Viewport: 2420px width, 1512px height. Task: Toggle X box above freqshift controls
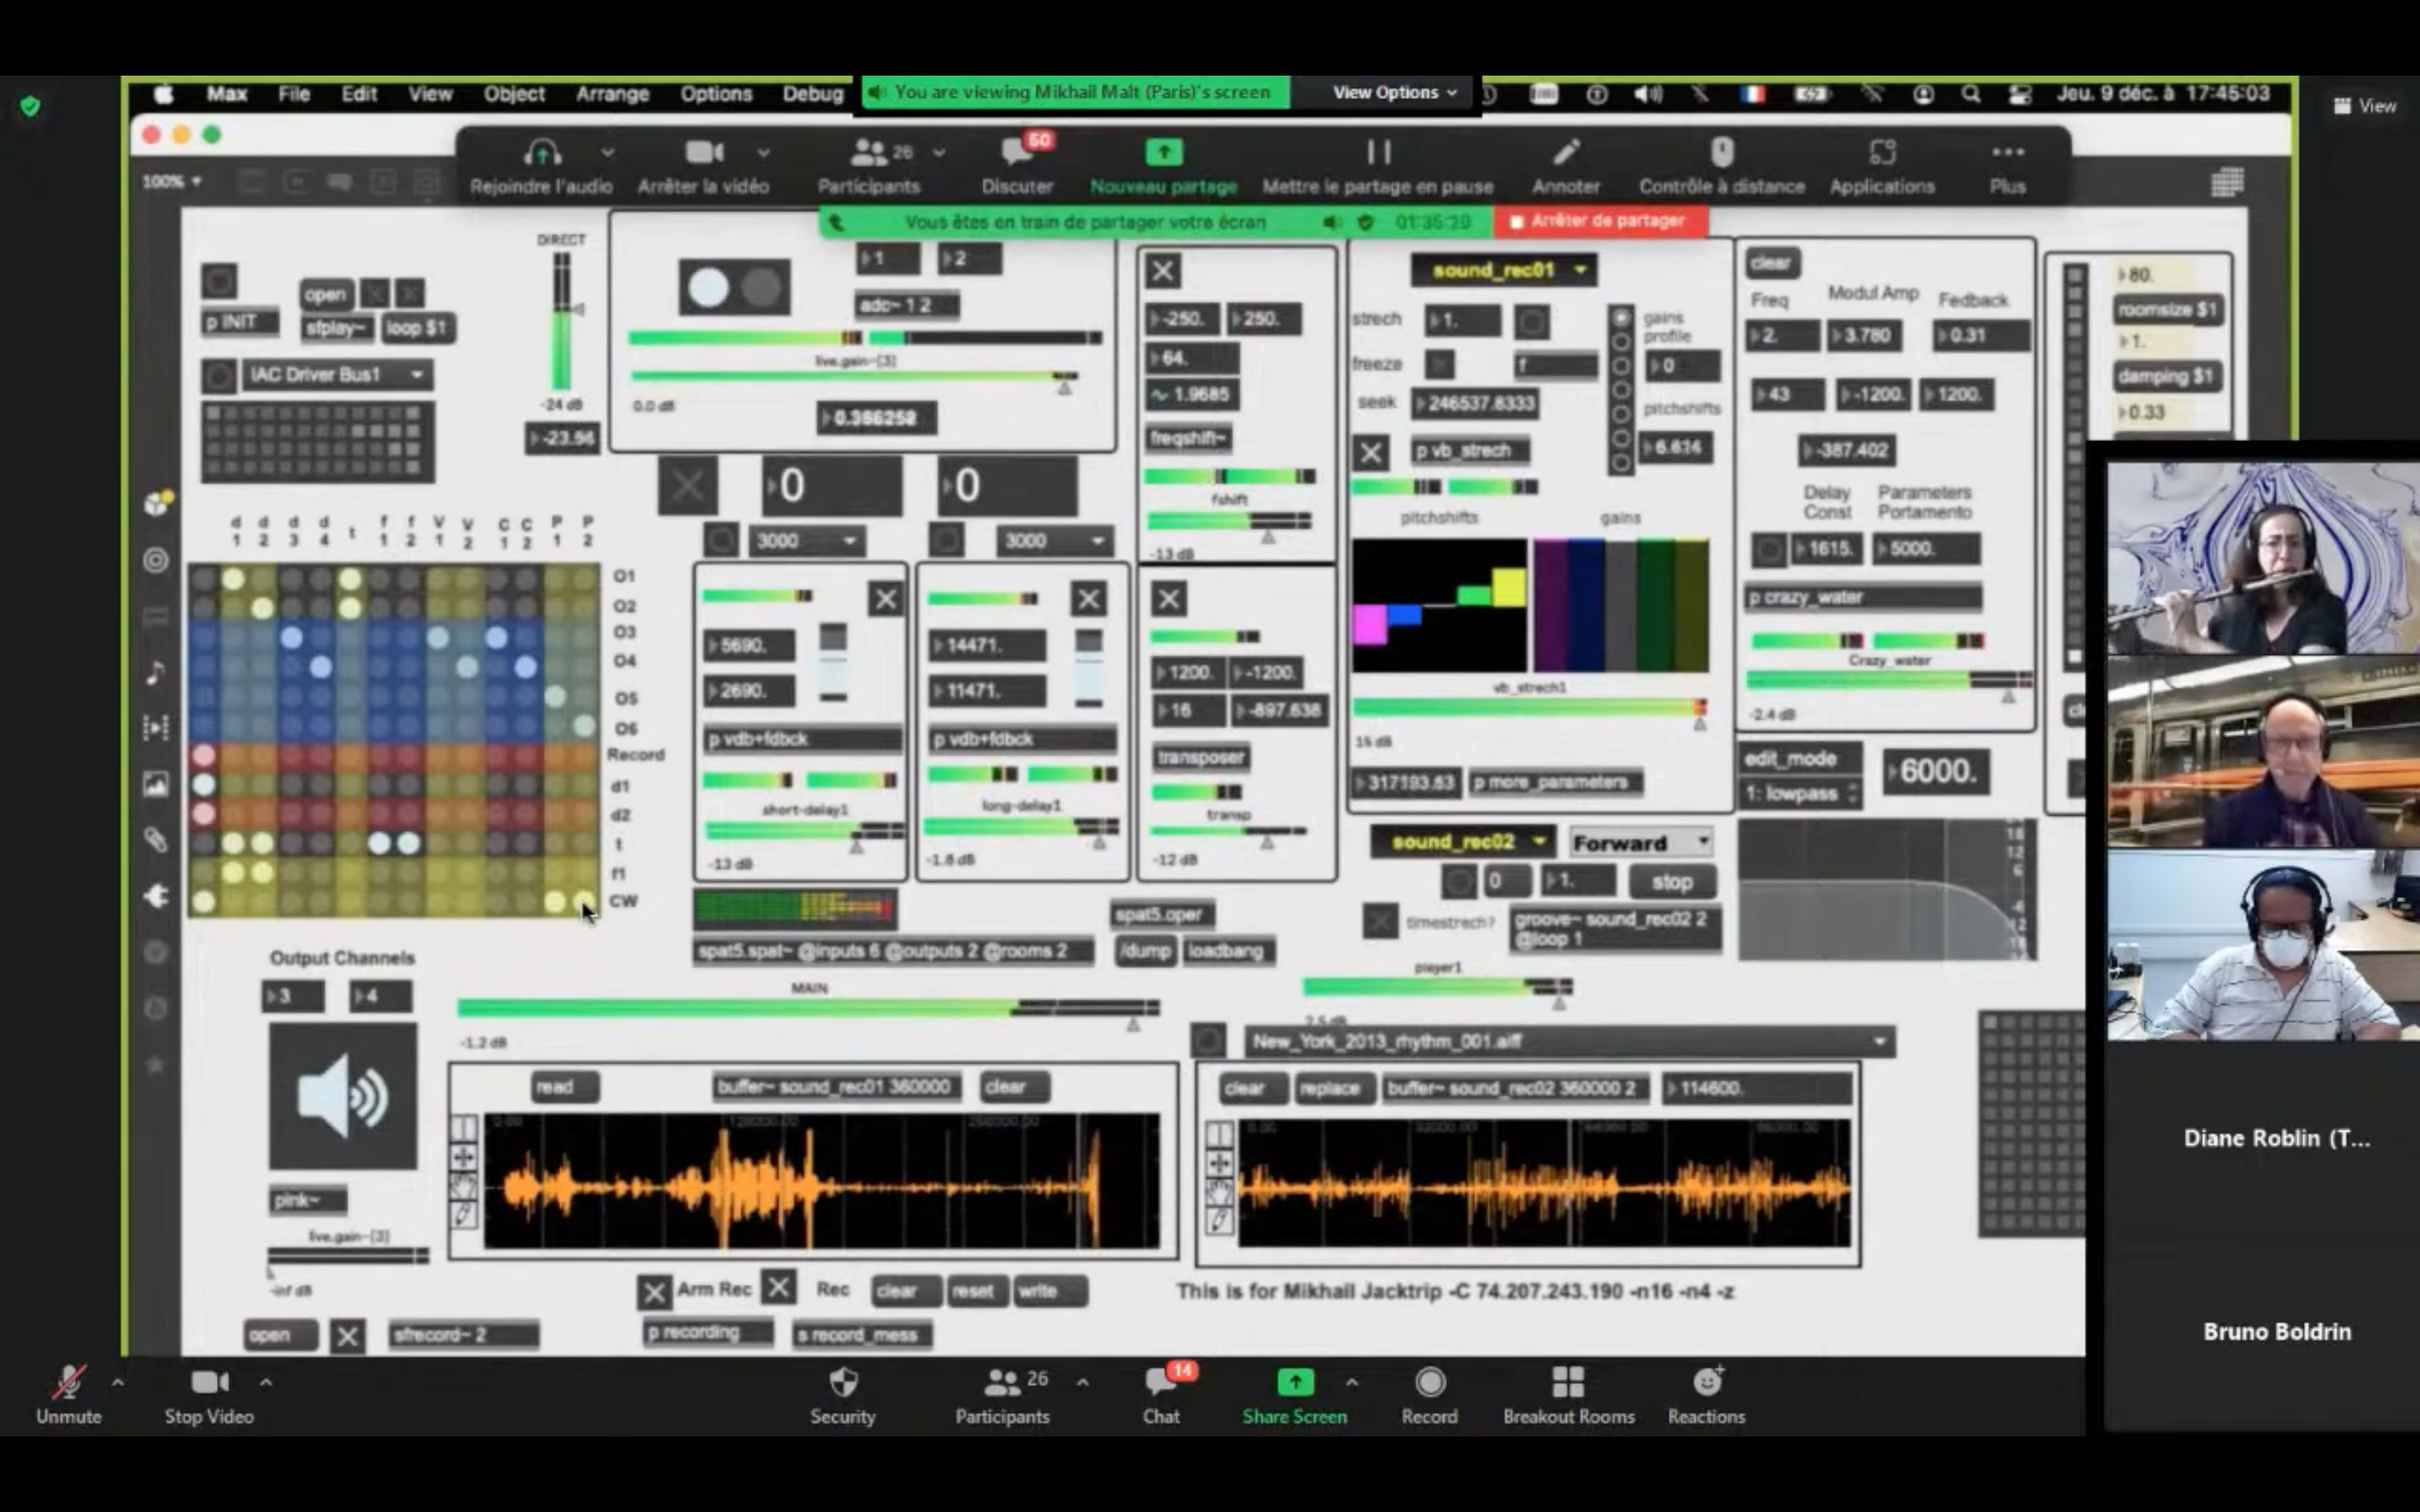(1162, 270)
